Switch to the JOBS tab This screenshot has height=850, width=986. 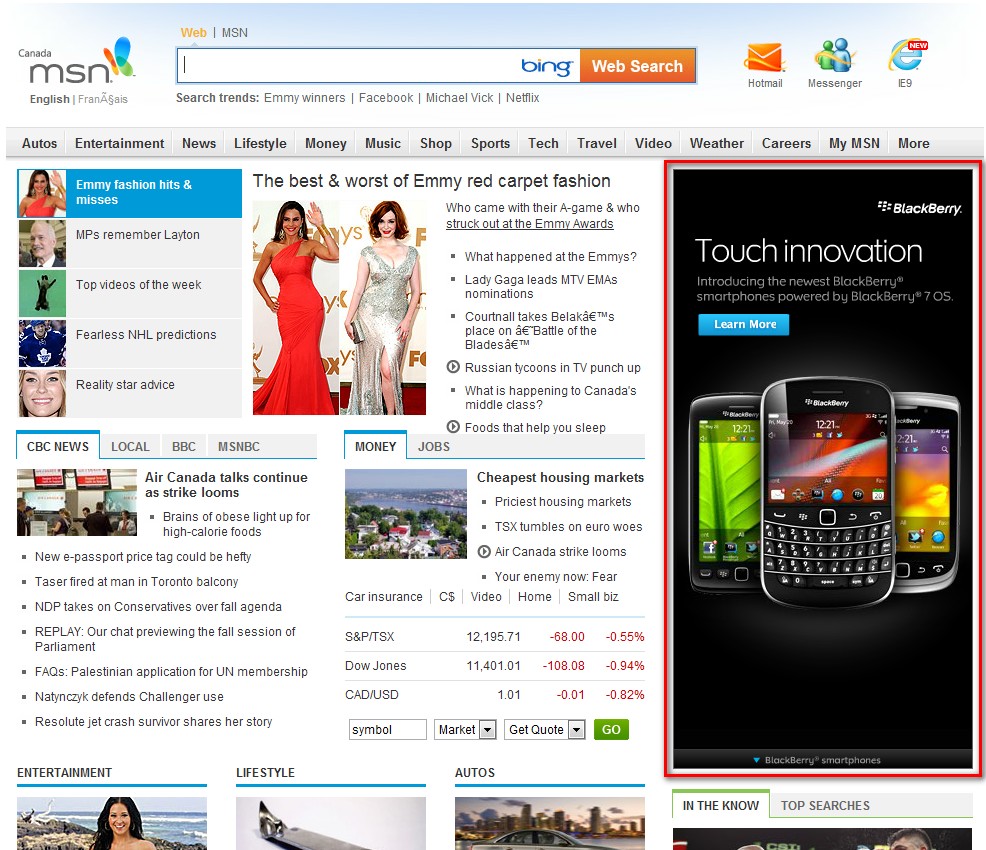tap(434, 446)
